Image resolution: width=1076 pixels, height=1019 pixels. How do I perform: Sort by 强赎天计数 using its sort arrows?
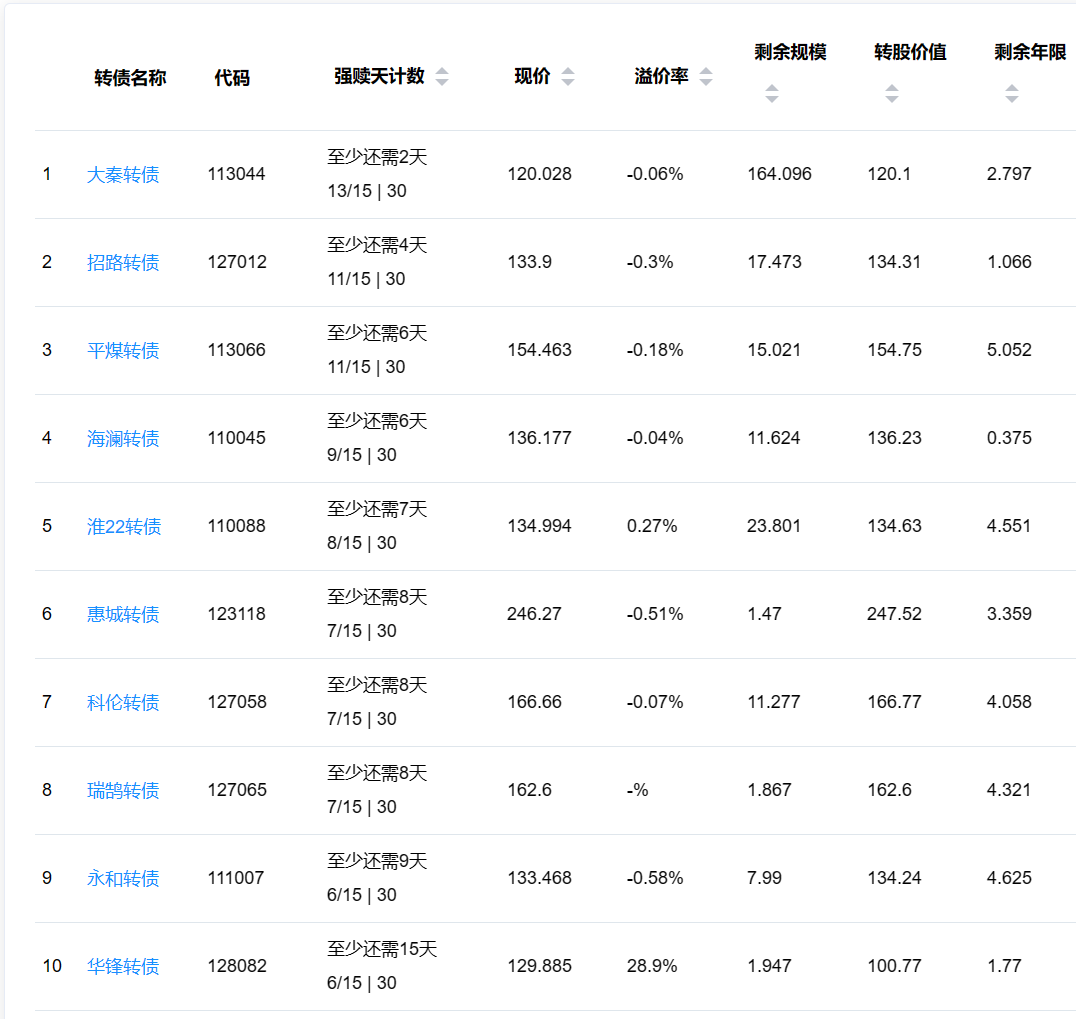coord(442,77)
